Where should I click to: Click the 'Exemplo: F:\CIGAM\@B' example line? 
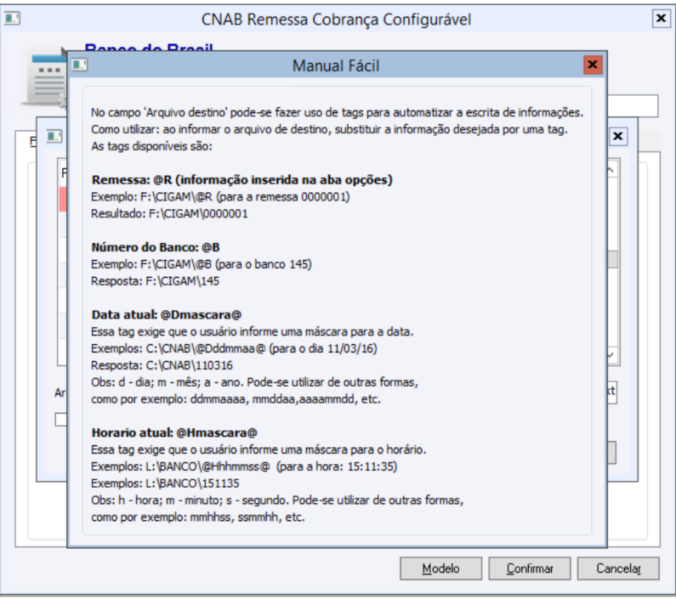(x=201, y=264)
